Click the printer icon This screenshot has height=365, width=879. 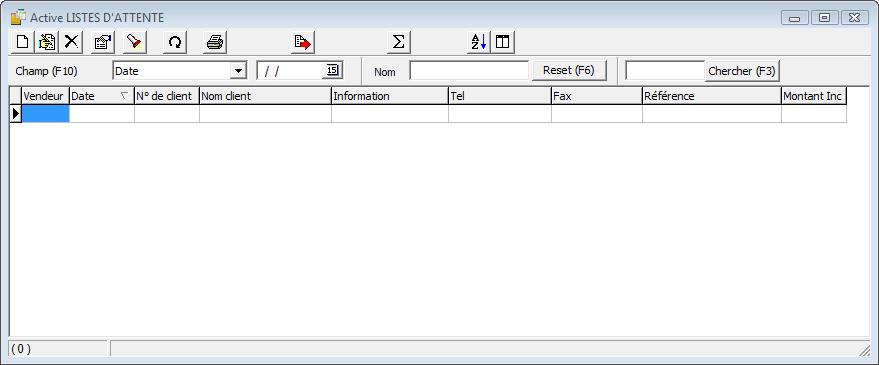click(215, 42)
